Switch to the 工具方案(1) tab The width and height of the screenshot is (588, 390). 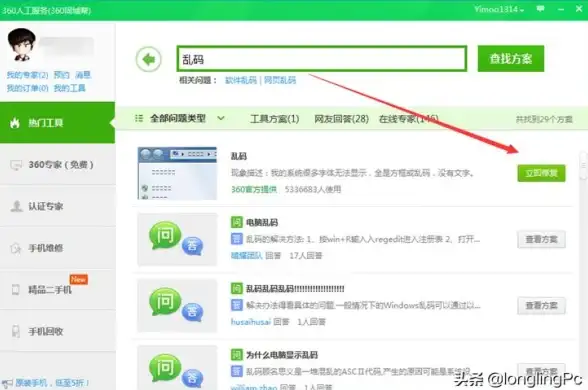coord(274,119)
